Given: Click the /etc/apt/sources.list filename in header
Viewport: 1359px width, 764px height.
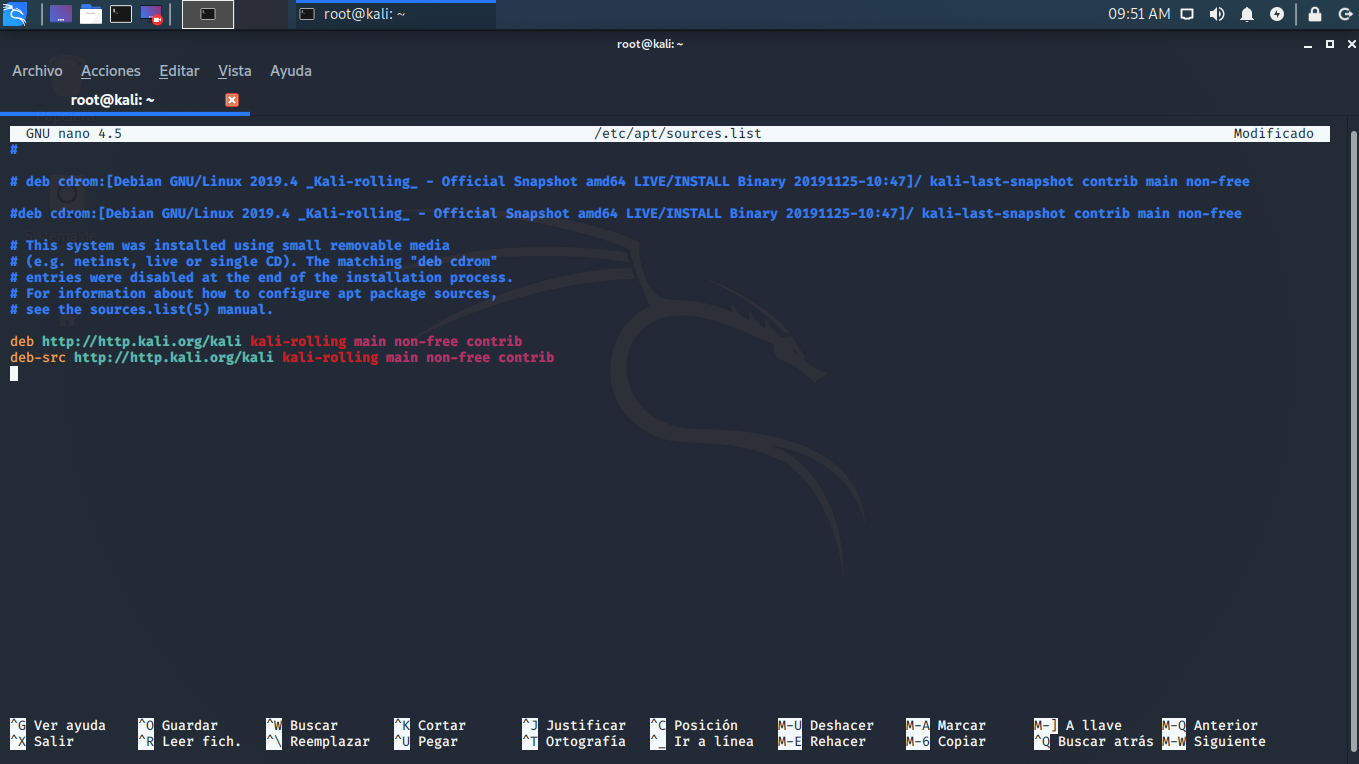Looking at the screenshot, I should (678, 133).
